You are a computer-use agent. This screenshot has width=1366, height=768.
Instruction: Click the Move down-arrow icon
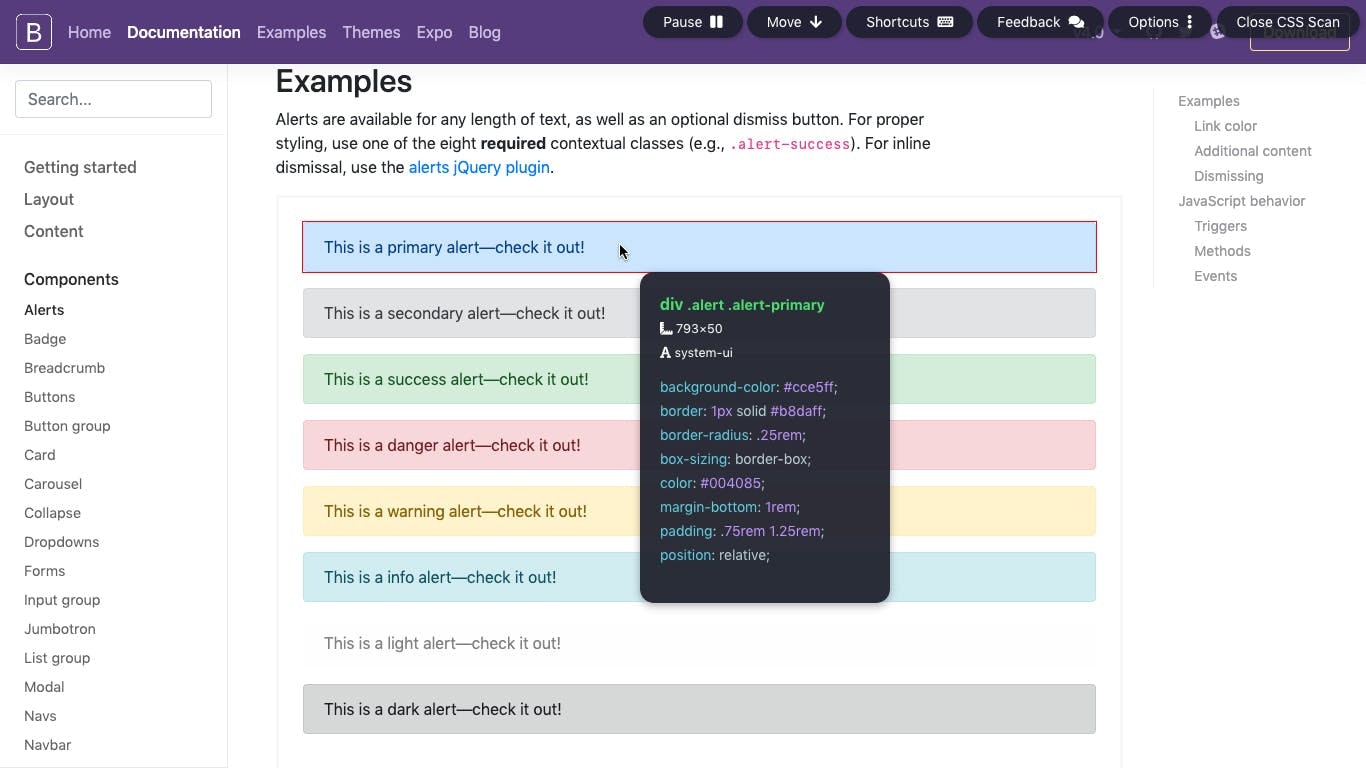point(816,22)
